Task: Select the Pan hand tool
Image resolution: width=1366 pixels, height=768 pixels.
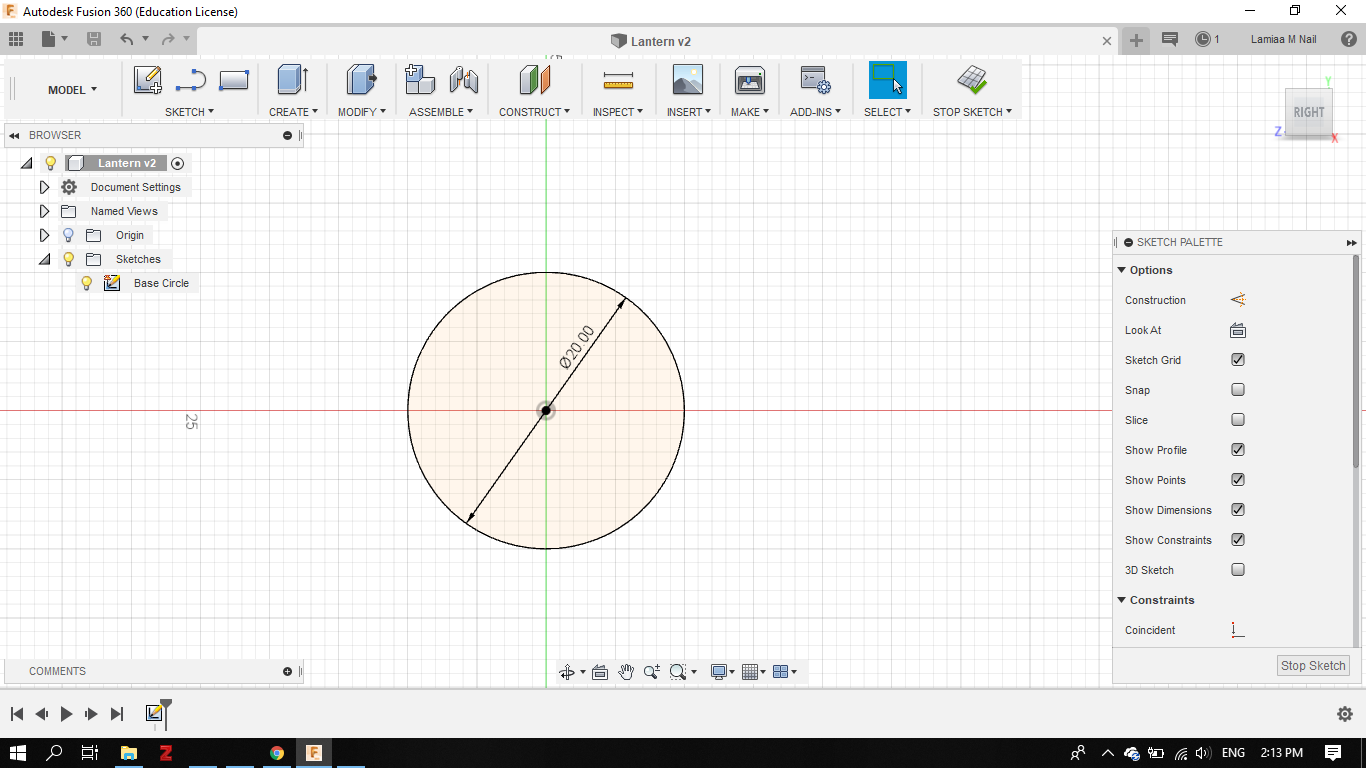Action: [626, 672]
